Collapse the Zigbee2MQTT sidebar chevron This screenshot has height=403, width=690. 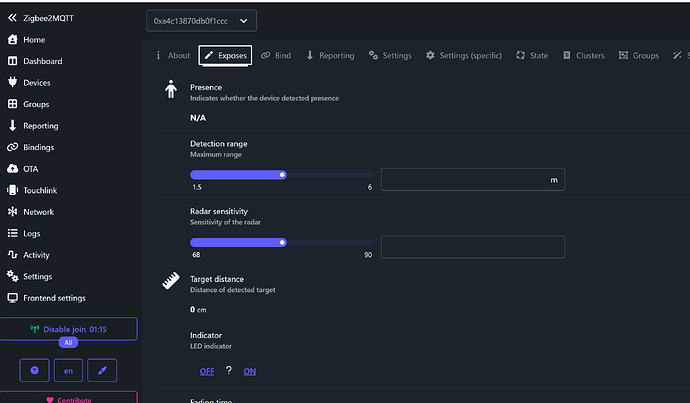(x=12, y=18)
